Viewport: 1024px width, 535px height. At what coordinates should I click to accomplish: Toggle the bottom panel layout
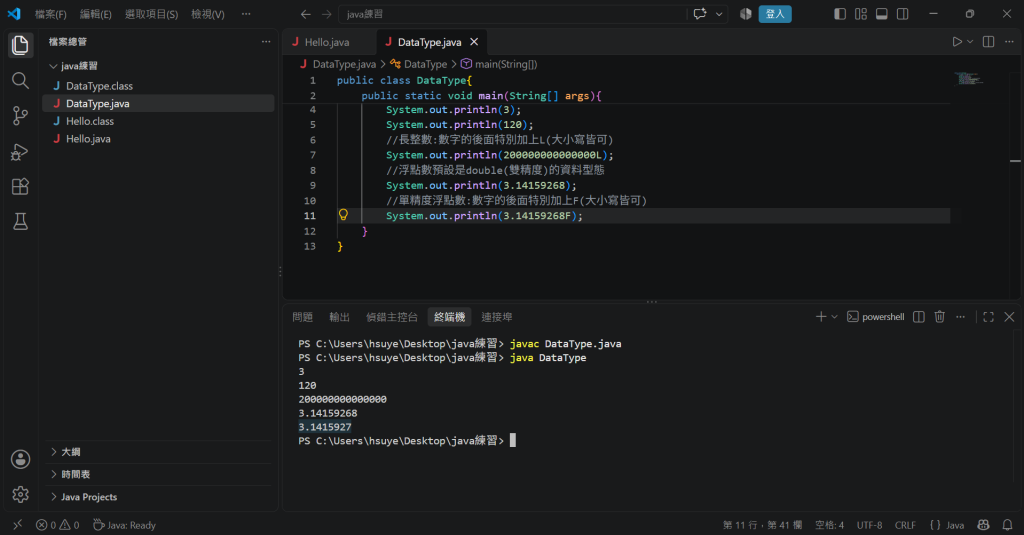(882, 14)
